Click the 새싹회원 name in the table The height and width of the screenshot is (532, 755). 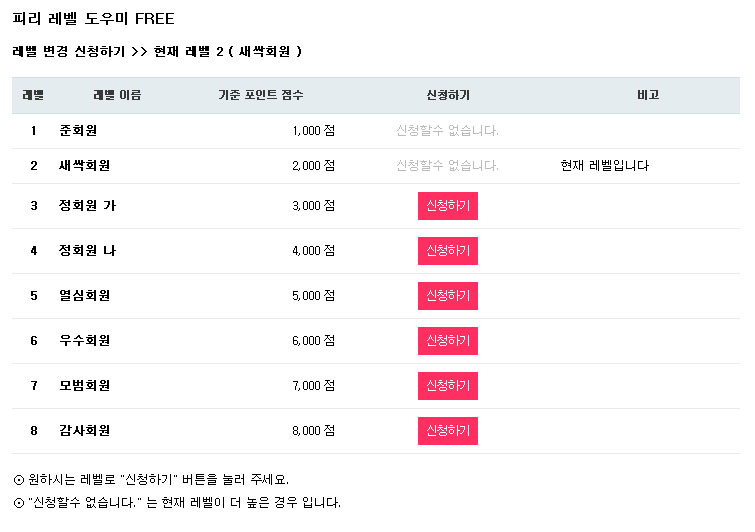[84, 166]
